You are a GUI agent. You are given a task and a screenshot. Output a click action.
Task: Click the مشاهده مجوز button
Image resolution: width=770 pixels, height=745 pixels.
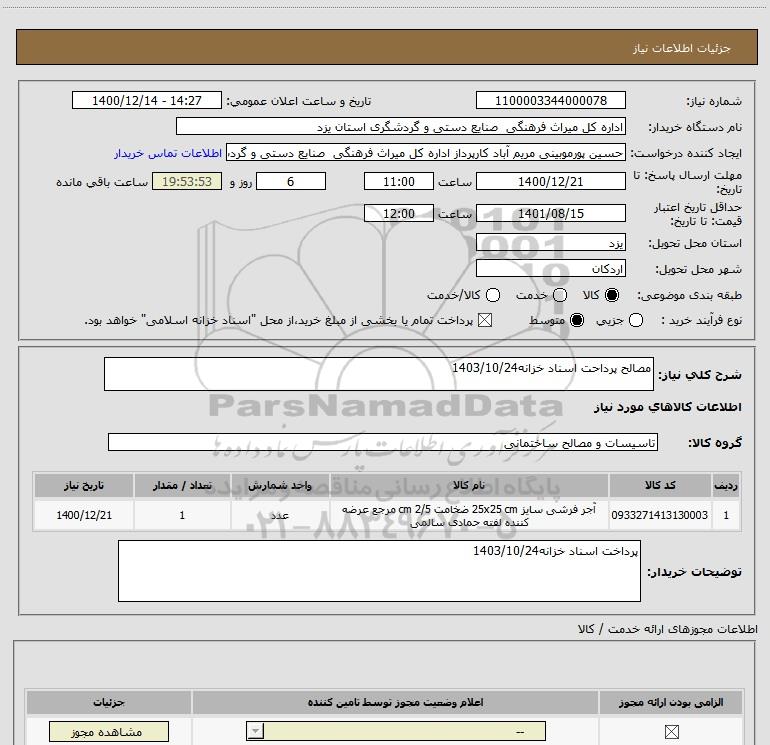(x=109, y=732)
